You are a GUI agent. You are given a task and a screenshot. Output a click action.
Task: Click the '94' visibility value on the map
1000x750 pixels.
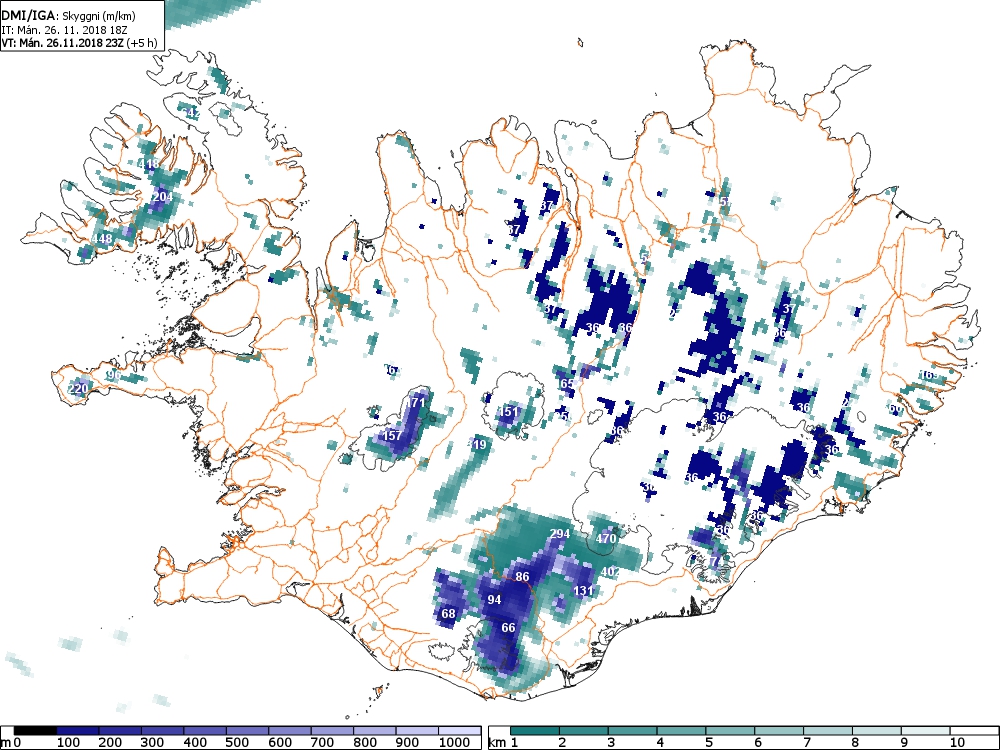494,599
